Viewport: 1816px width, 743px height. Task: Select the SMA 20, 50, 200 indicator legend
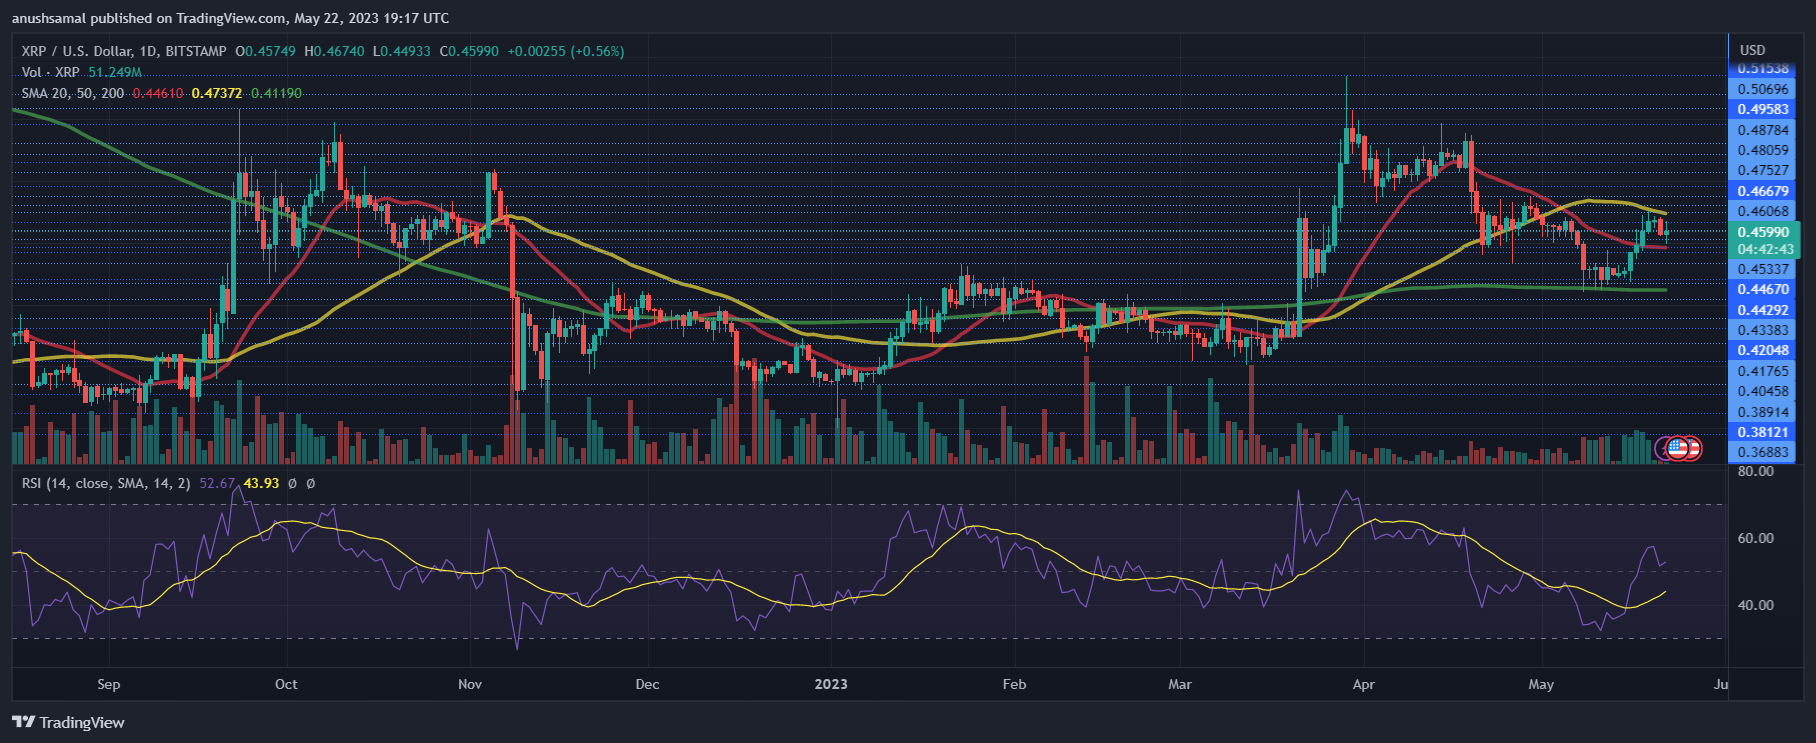point(73,93)
